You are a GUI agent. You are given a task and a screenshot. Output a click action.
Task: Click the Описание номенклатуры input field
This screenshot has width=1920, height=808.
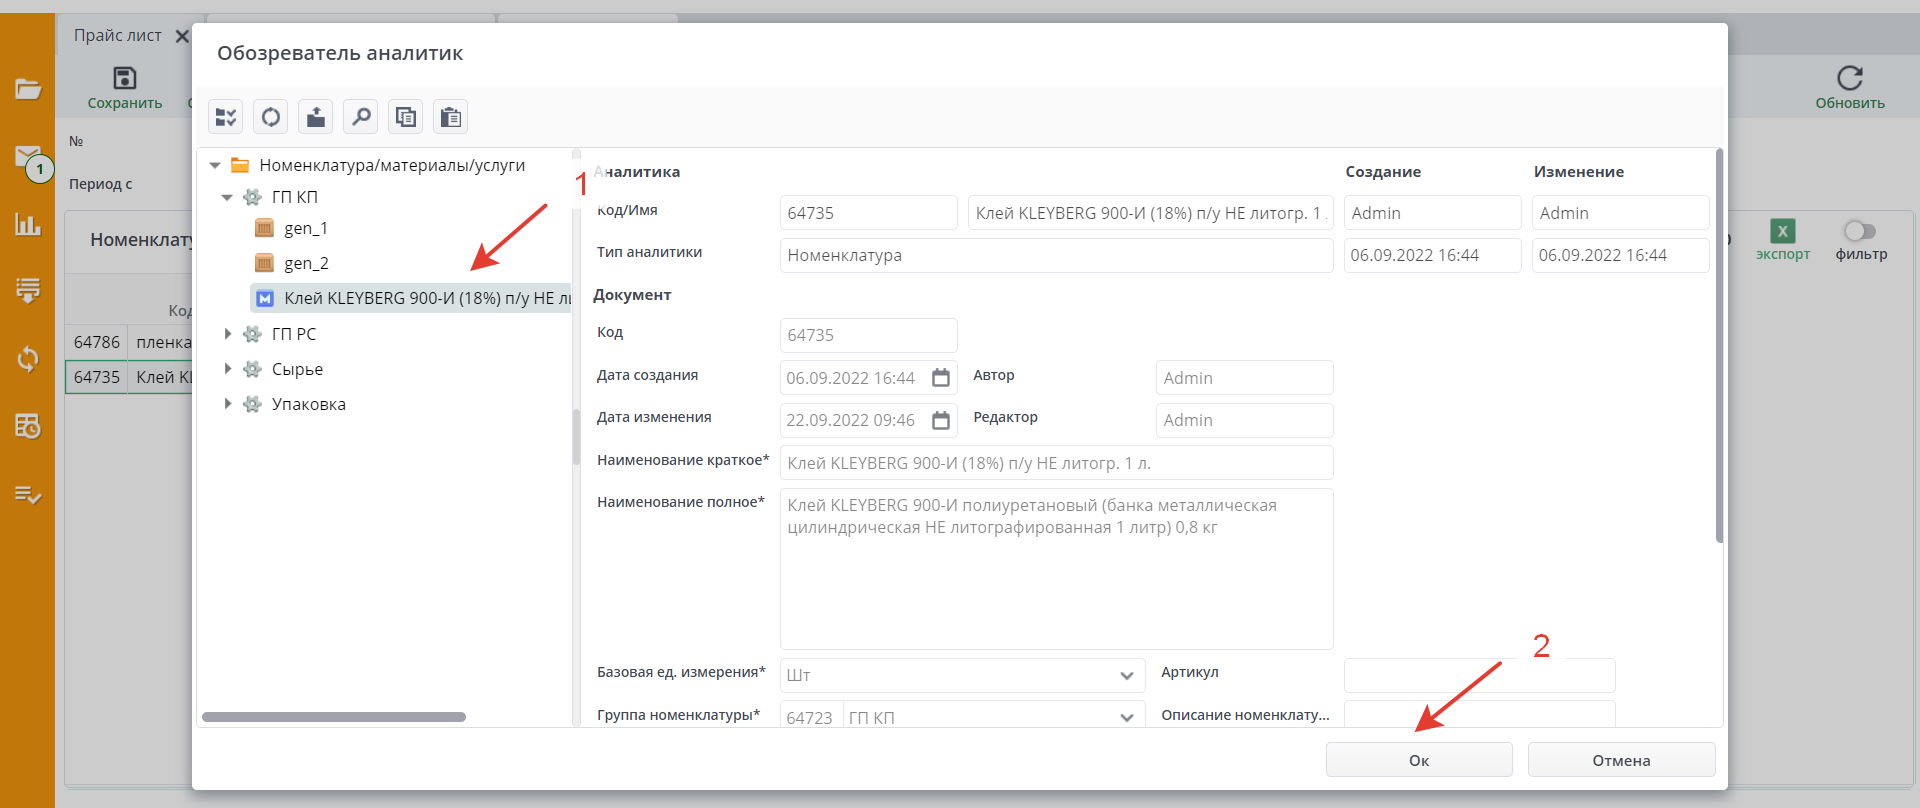(x=1479, y=714)
